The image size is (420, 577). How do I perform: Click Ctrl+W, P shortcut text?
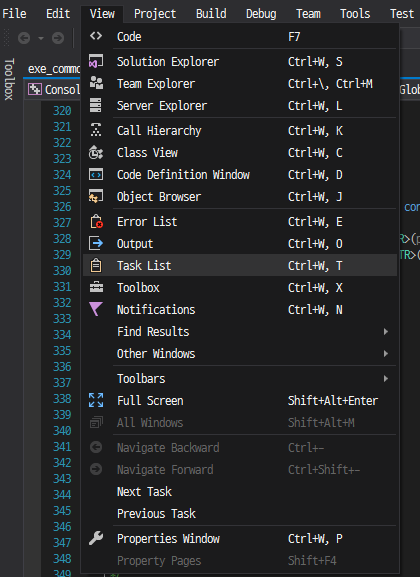click(x=315, y=539)
